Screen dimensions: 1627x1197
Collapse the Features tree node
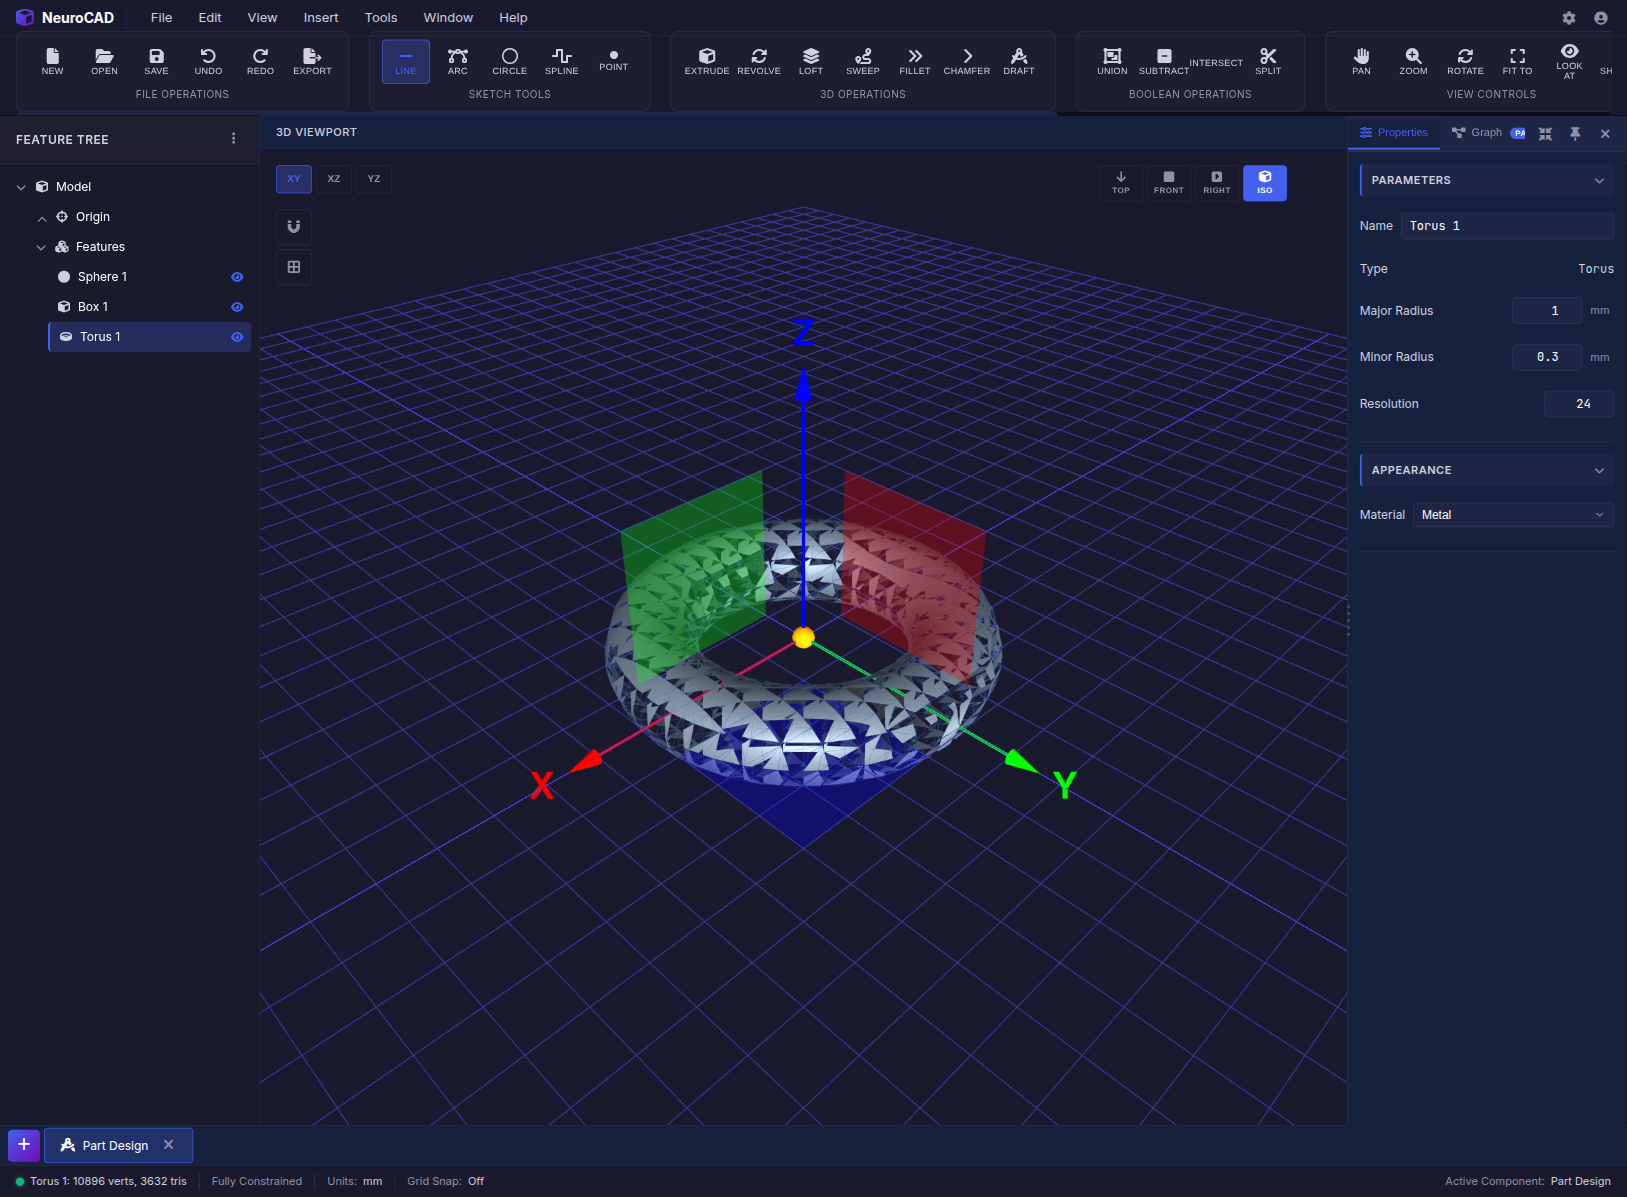(x=42, y=247)
